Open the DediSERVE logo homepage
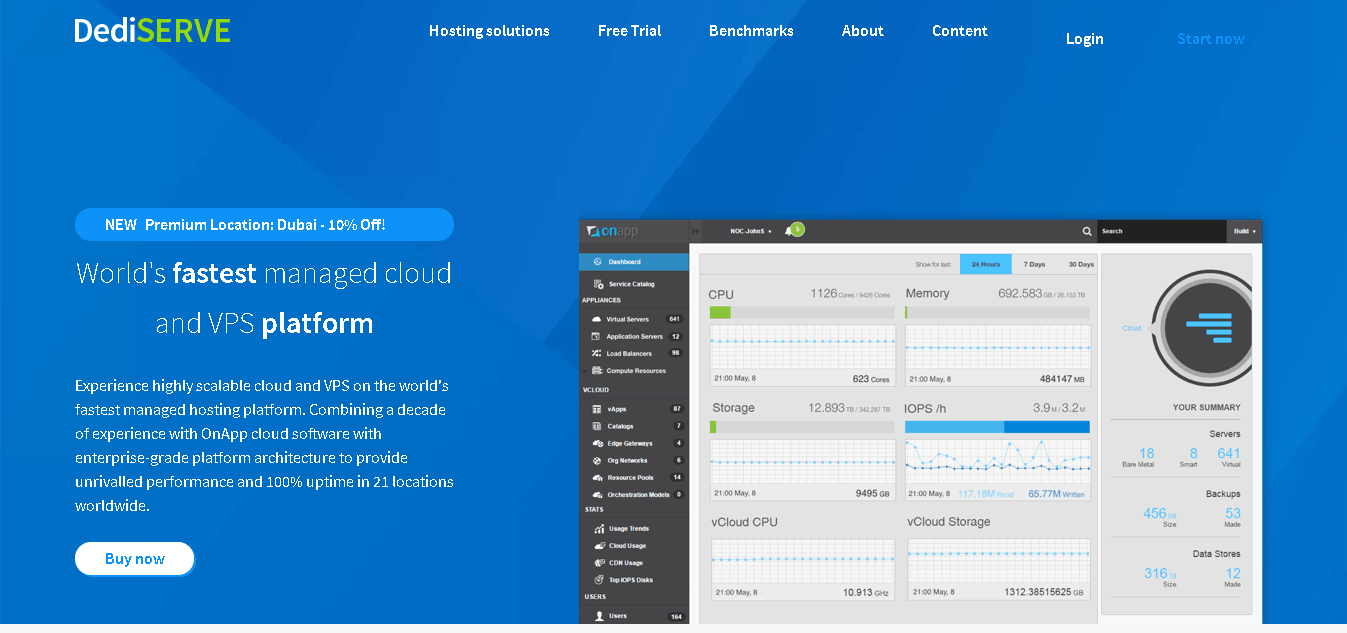Screen dimensions: 1347x633 (x=152, y=30)
